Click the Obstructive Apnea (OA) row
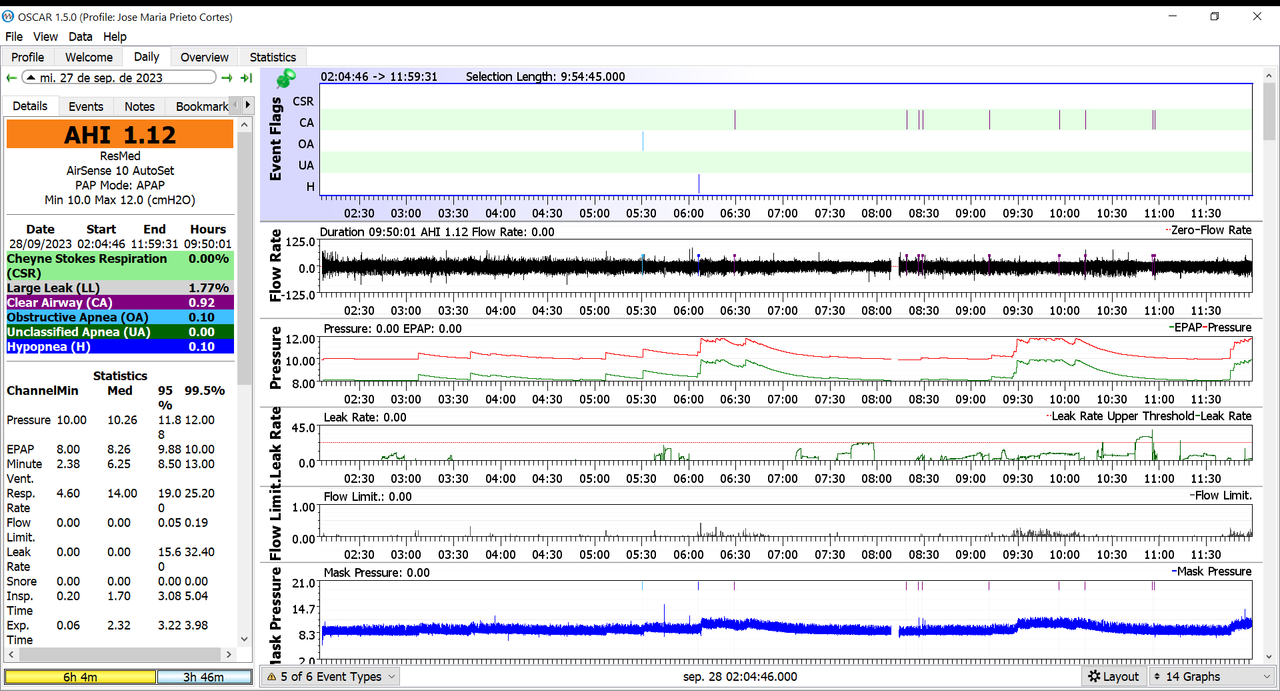This screenshot has width=1280, height=691. 120,317
